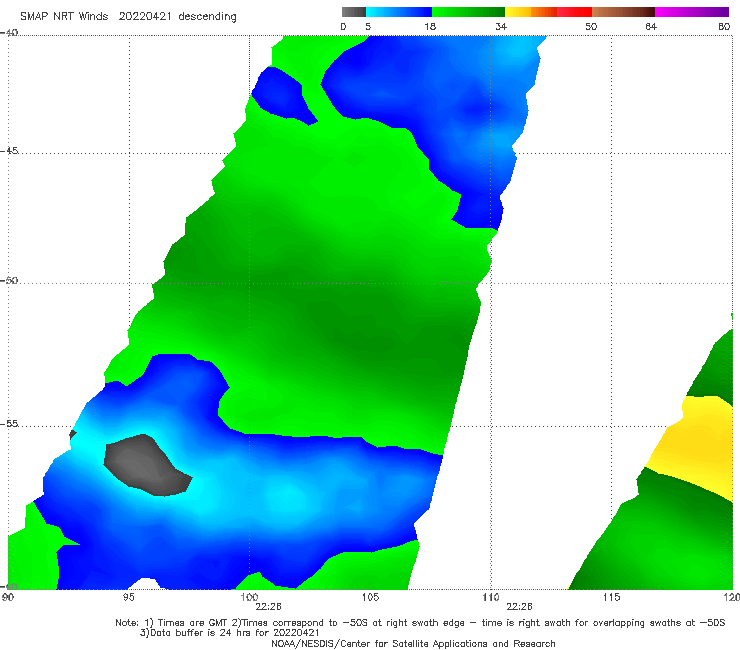The width and height of the screenshot is (740, 650).
Task: Click the 'SMAP NRT Winds' title text
Action: pos(64,17)
